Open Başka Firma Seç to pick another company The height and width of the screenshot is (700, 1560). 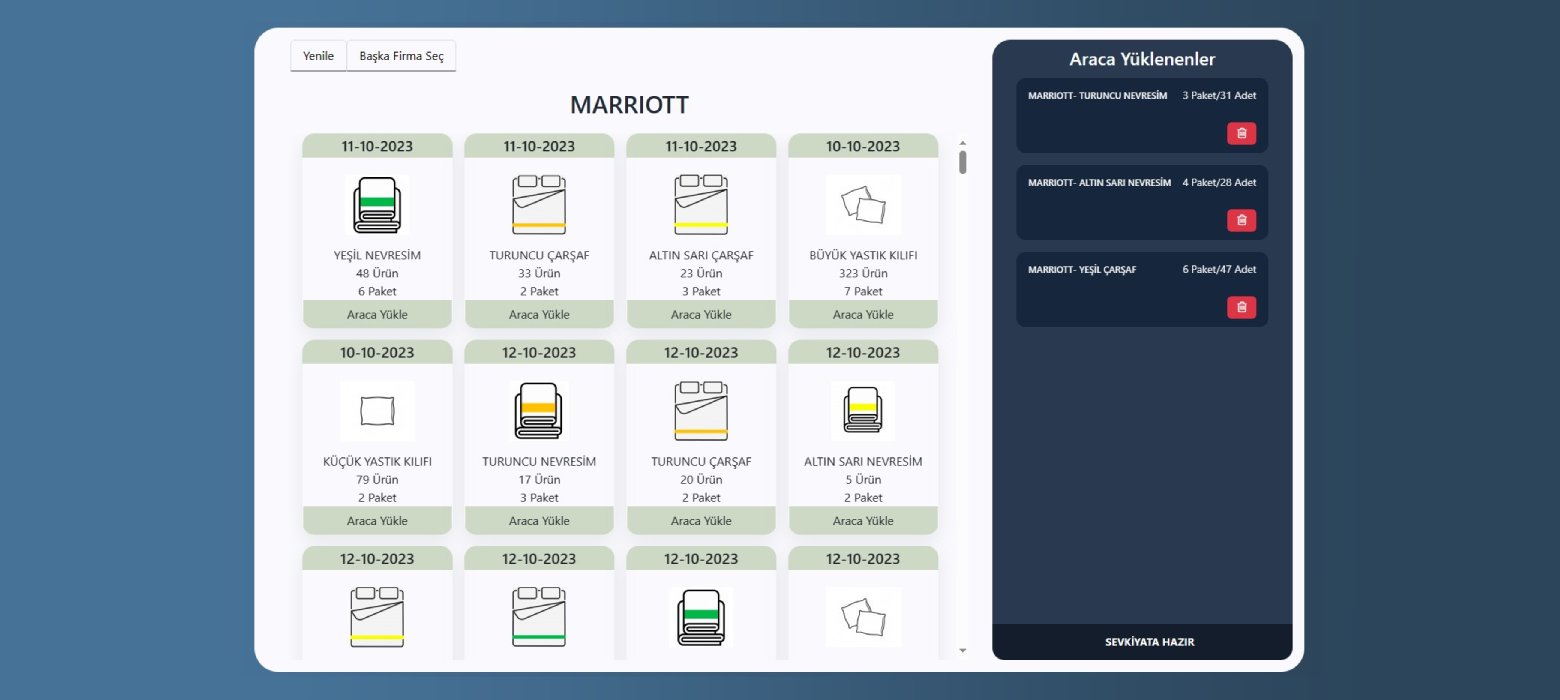pyautogui.click(x=401, y=56)
